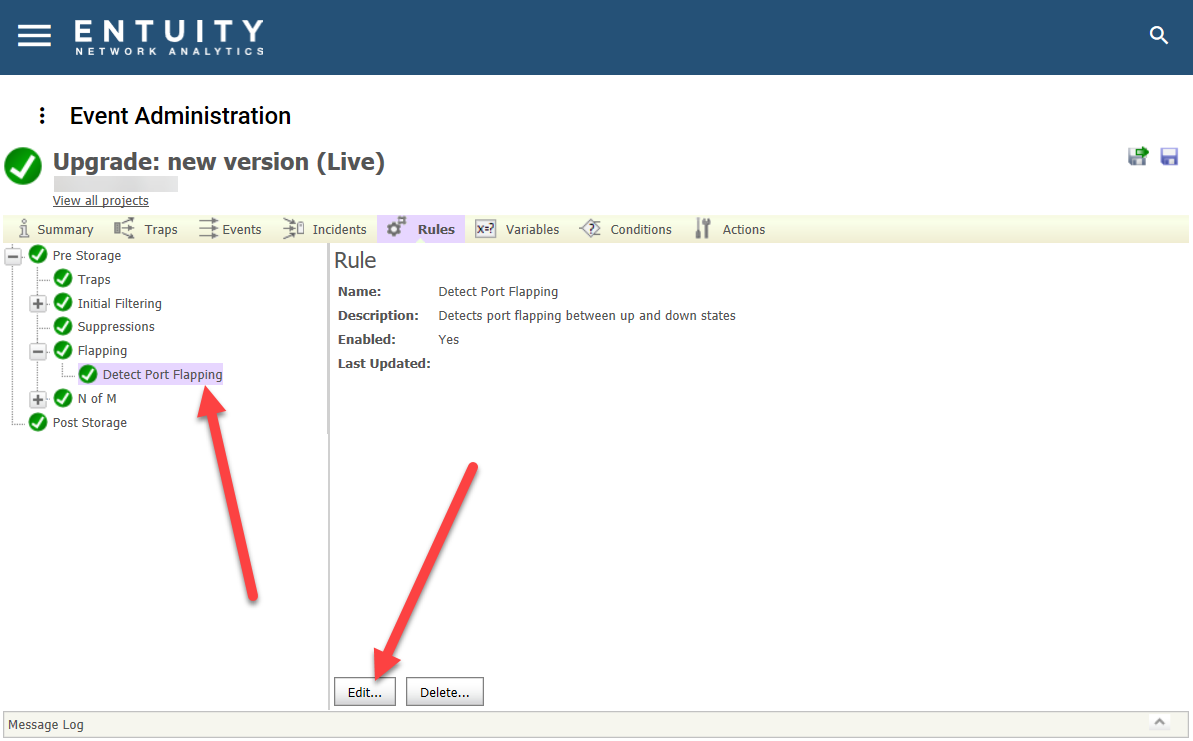Click the rule name value Detect Port Flapping
Viewport: 1193px width, 741px height.
(x=498, y=291)
